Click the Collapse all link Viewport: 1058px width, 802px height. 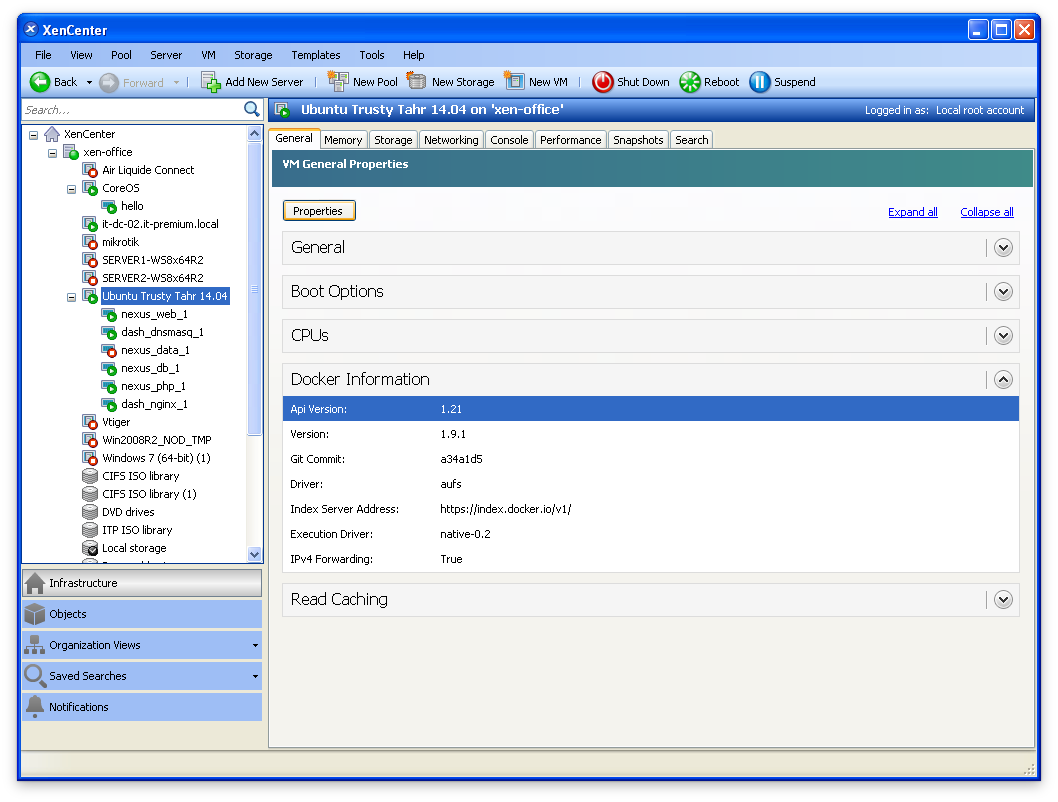click(987, 212)
